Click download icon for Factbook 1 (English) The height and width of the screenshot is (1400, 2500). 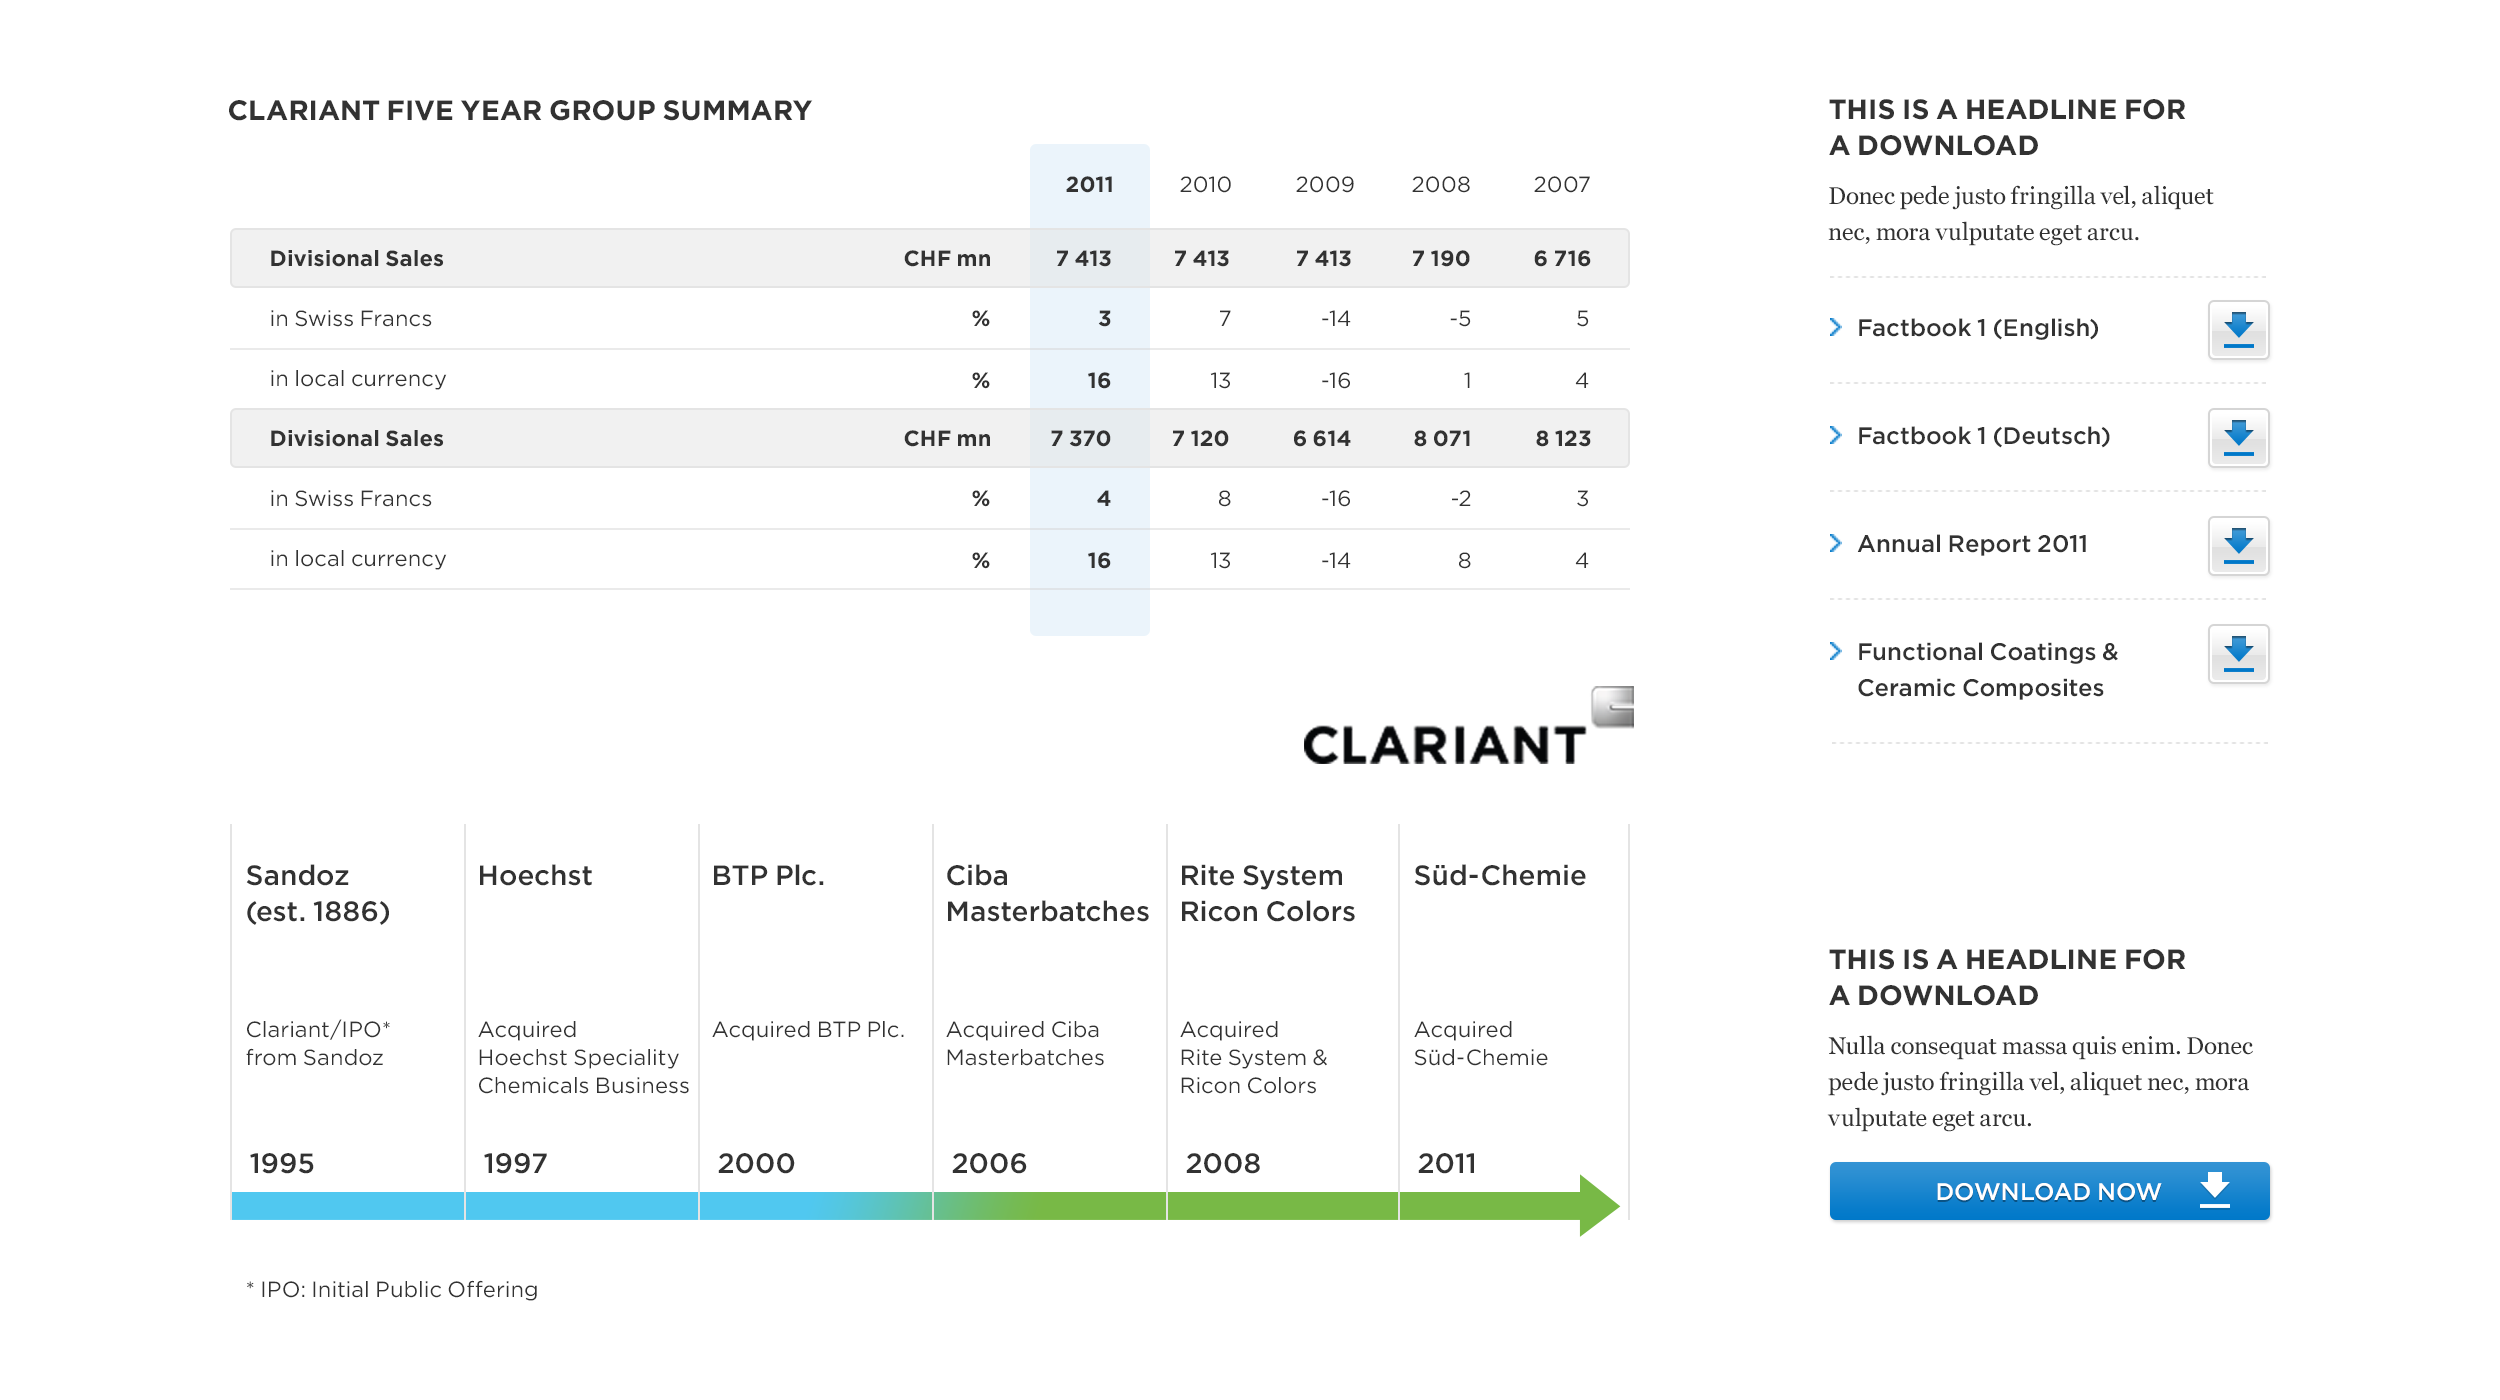click(2238, 330)
